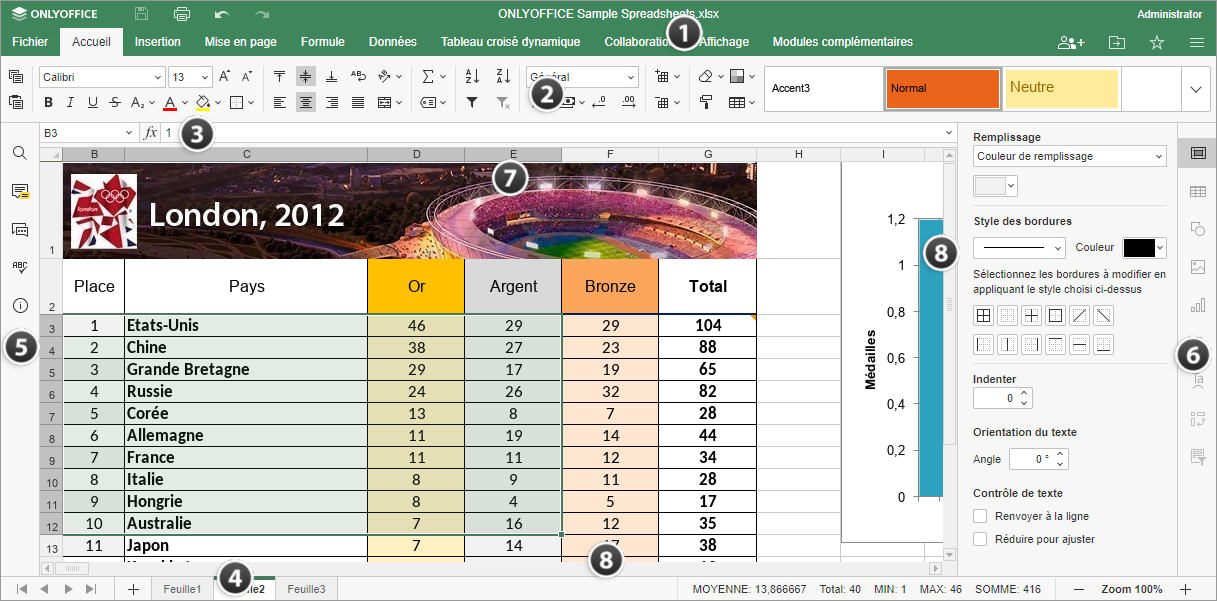This screenshot has width=1217, height=601.
Task: Sort descending Z to A
Action: point(504,77)
